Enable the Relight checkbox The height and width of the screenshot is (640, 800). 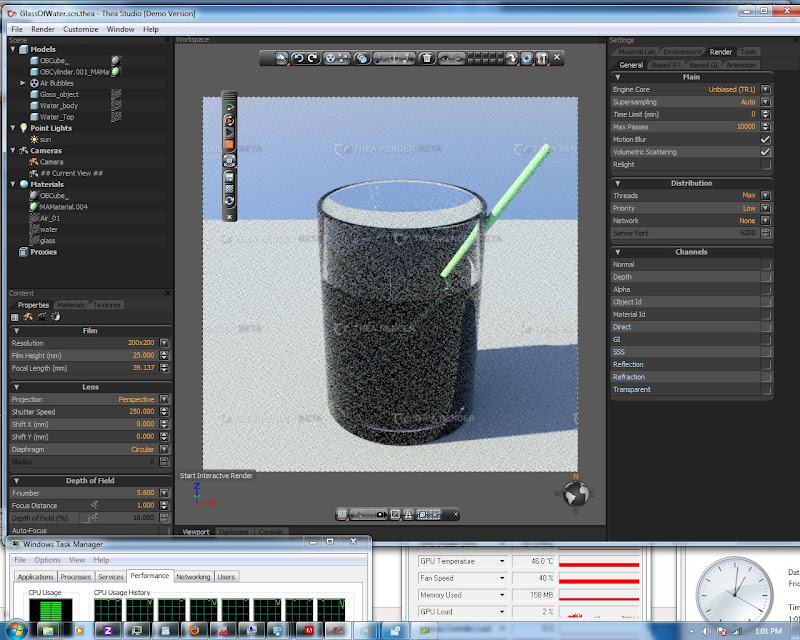click(x=765, y=165)
